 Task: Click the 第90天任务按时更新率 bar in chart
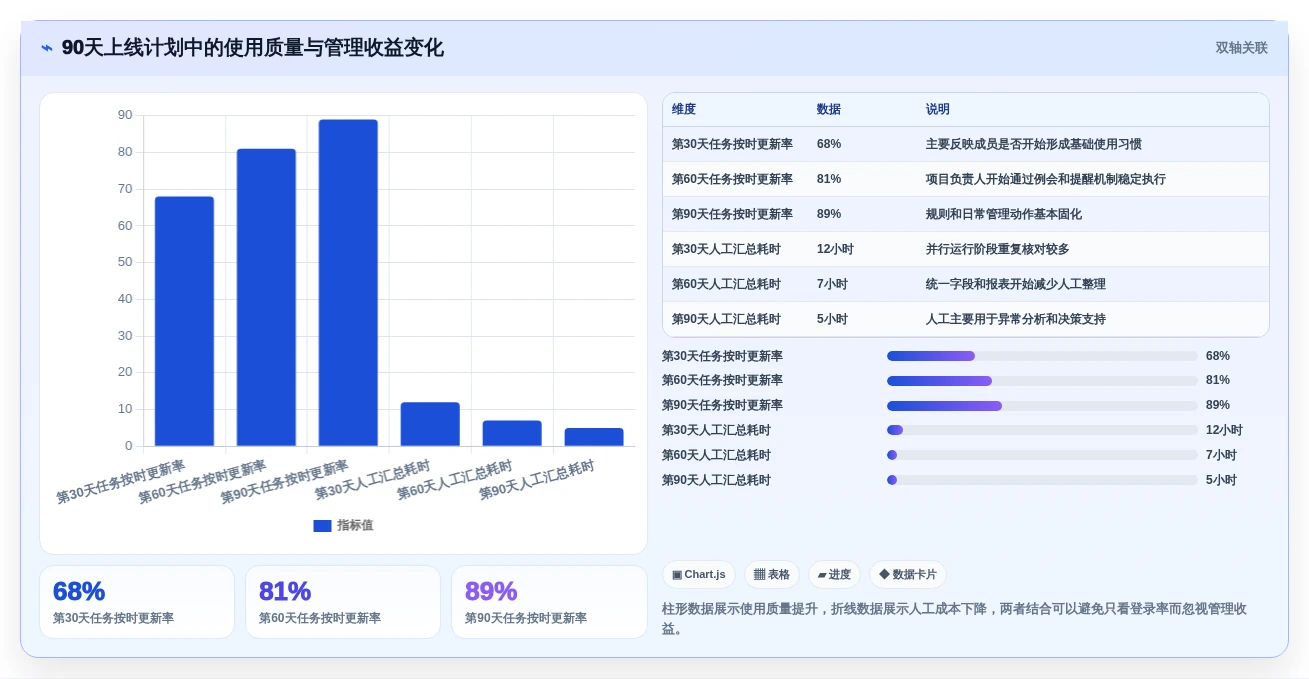click(348, 283)
